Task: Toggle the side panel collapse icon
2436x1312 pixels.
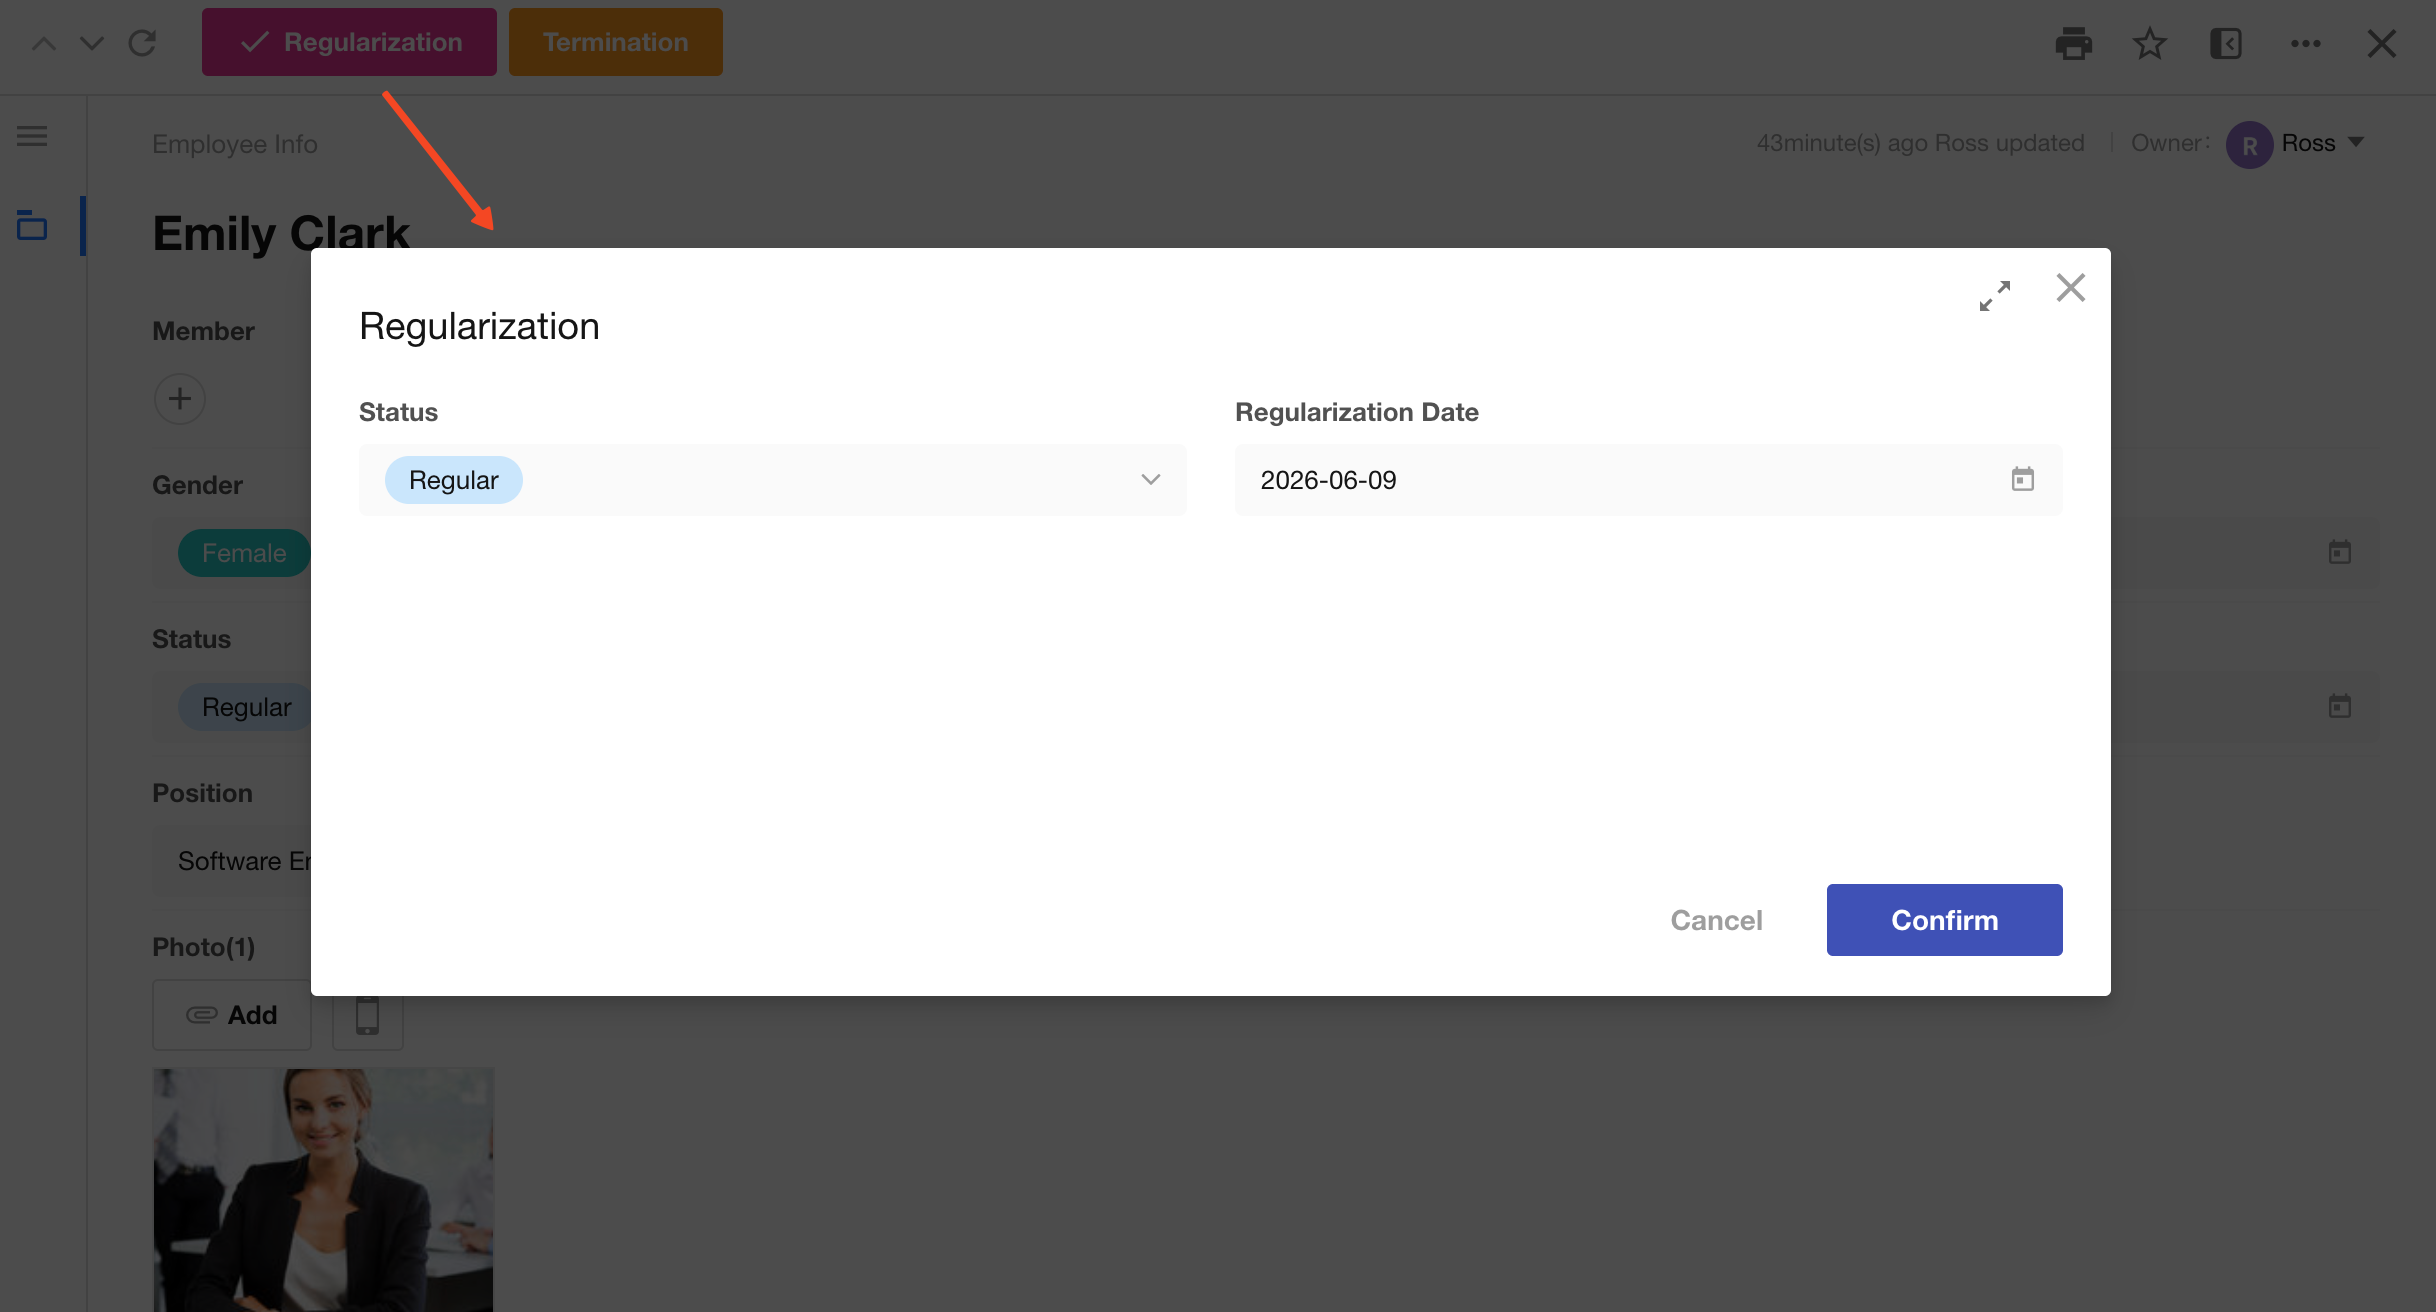Action: [2226, 43]
